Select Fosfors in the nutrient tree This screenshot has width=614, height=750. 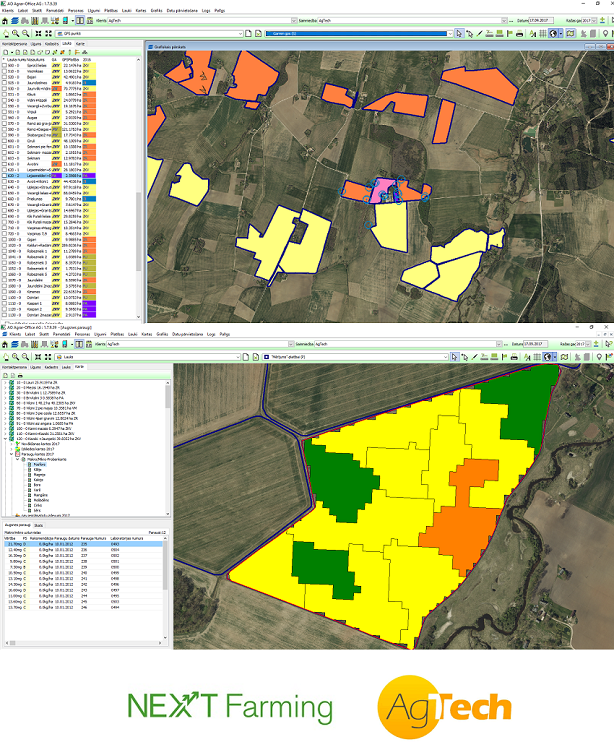pos(40,464)
